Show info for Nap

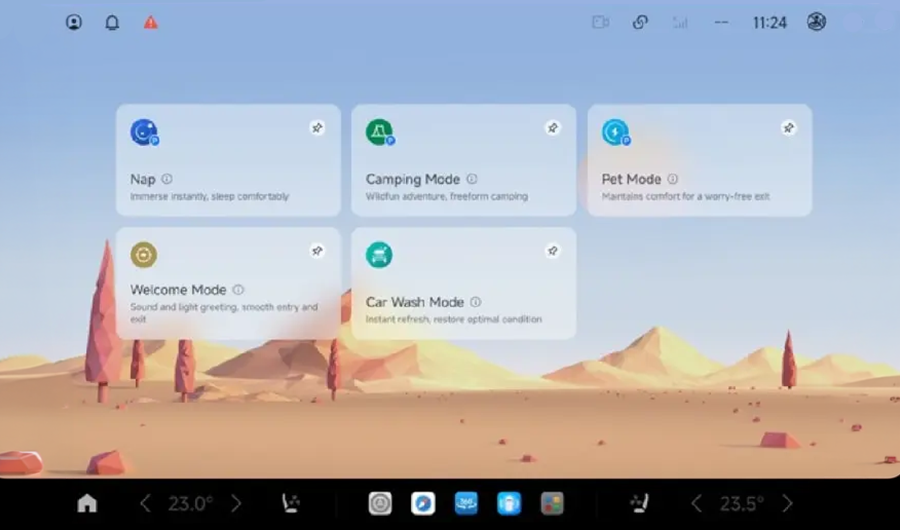point(166,179)
